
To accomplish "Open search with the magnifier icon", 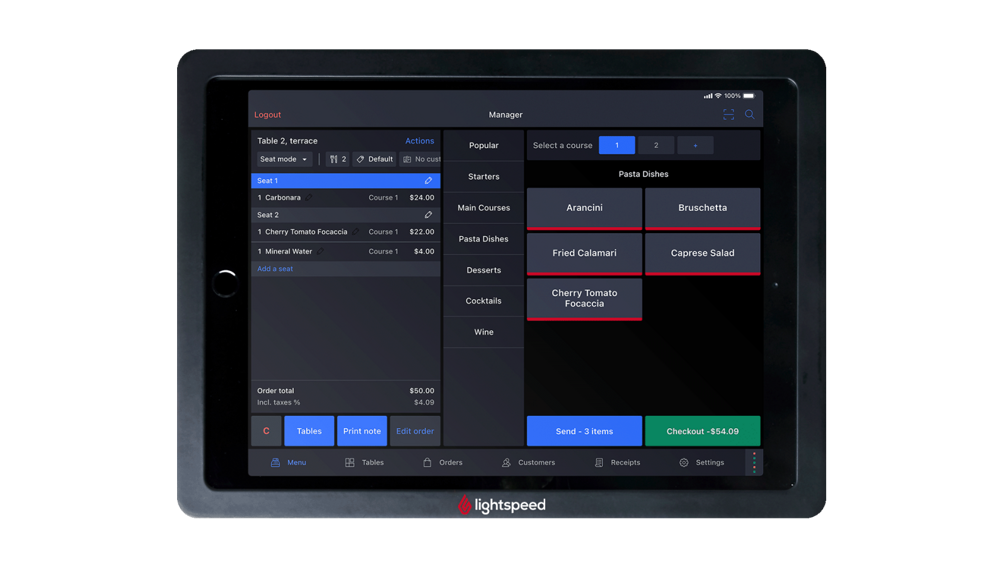I will pyautogui.click(x=750, y=115).
